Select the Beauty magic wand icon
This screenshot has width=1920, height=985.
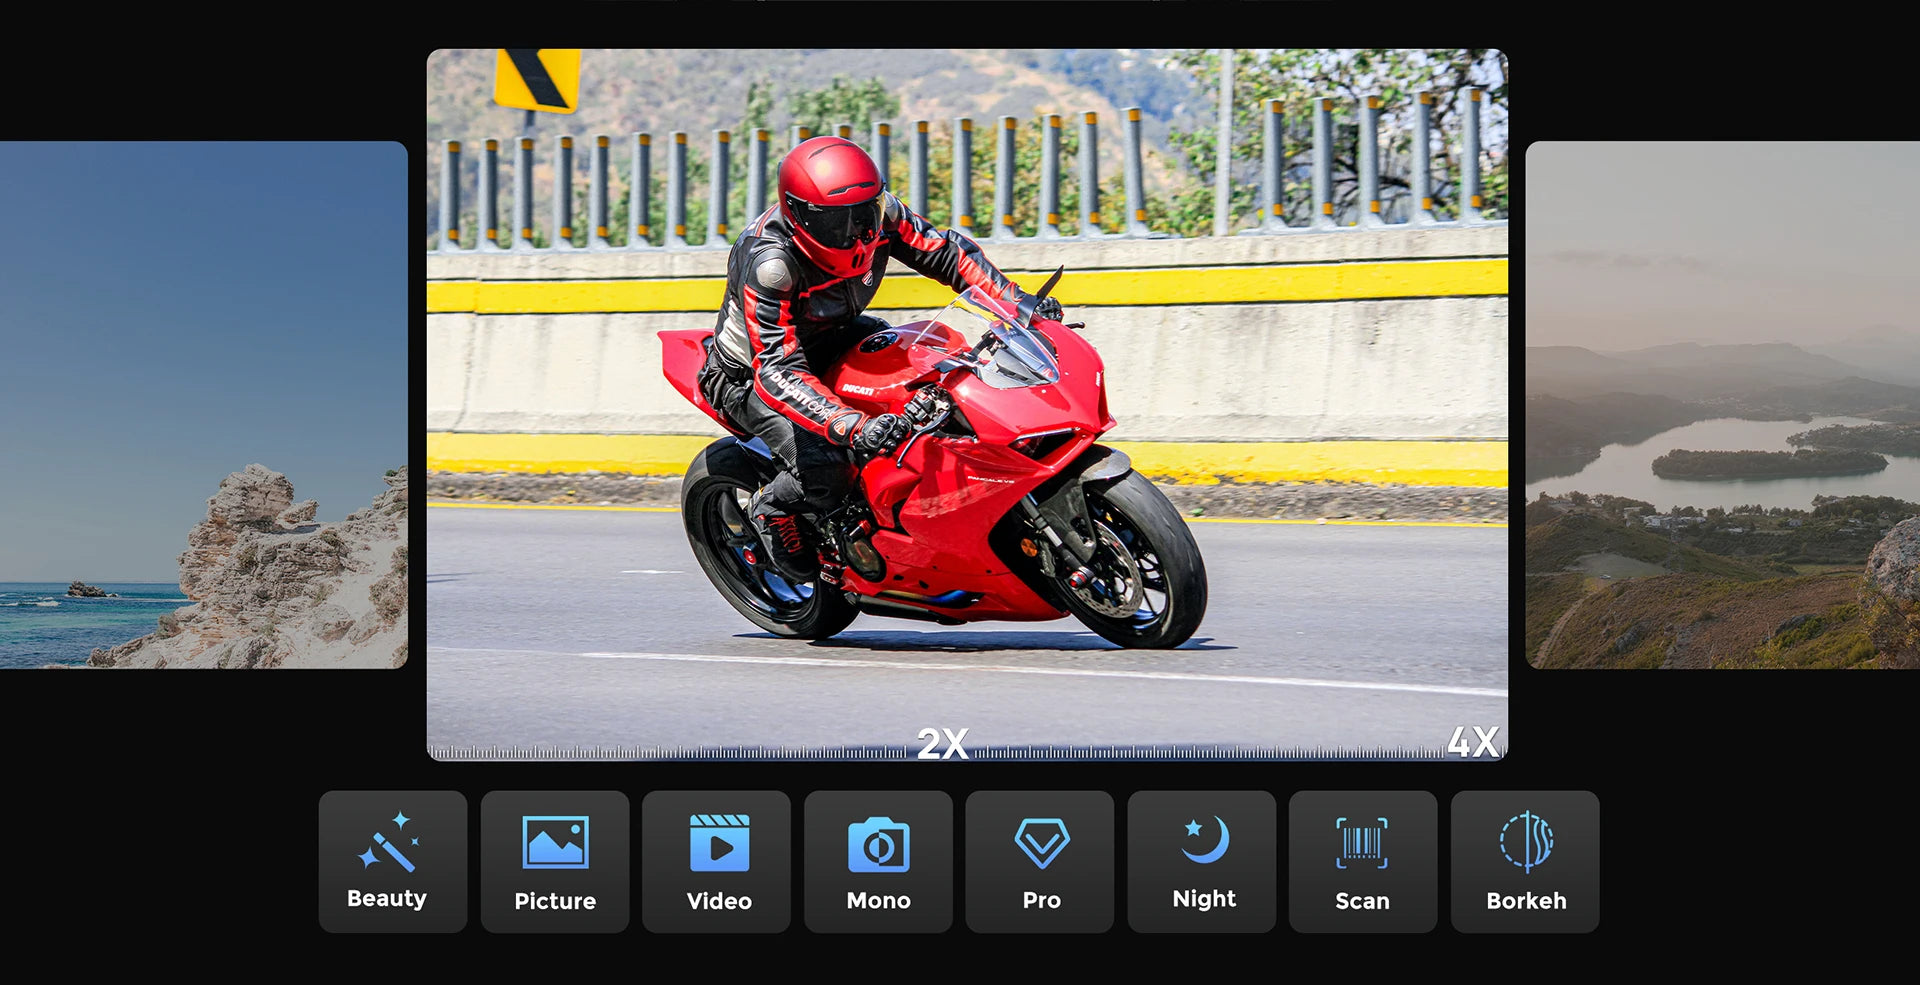pyautogui.click(x=389, y=841)
